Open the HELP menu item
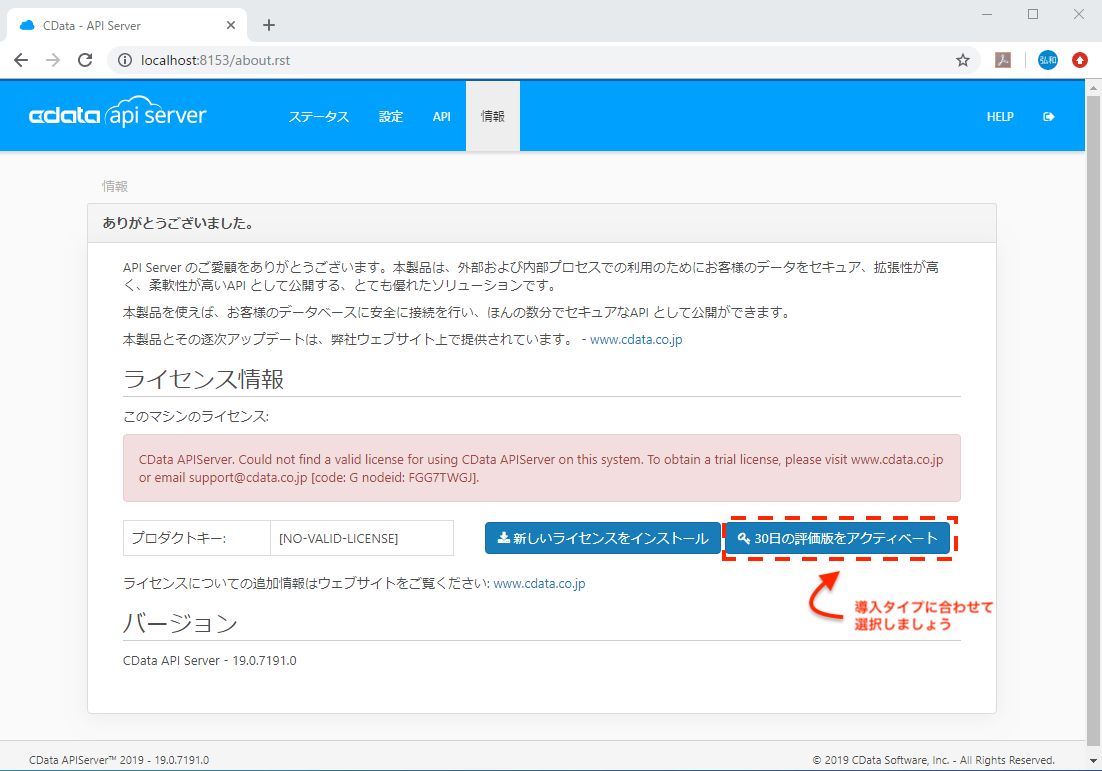Viewport: 1102px width, 771px height. tap(999, 117)
